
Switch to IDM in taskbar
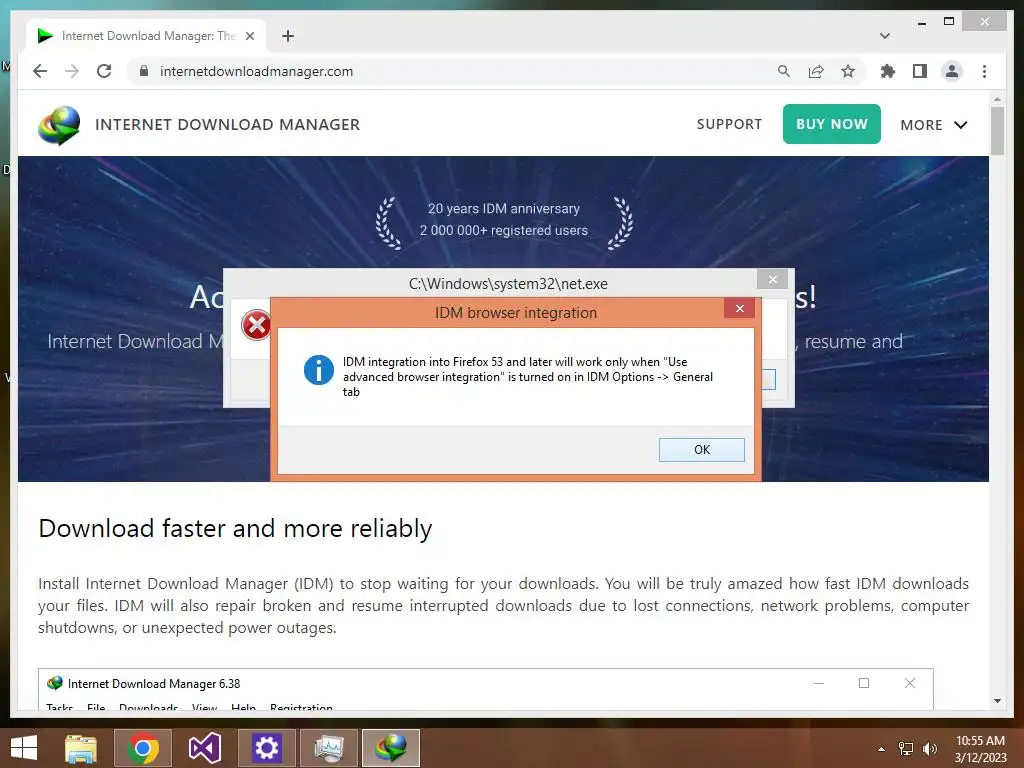pos(391,748)
